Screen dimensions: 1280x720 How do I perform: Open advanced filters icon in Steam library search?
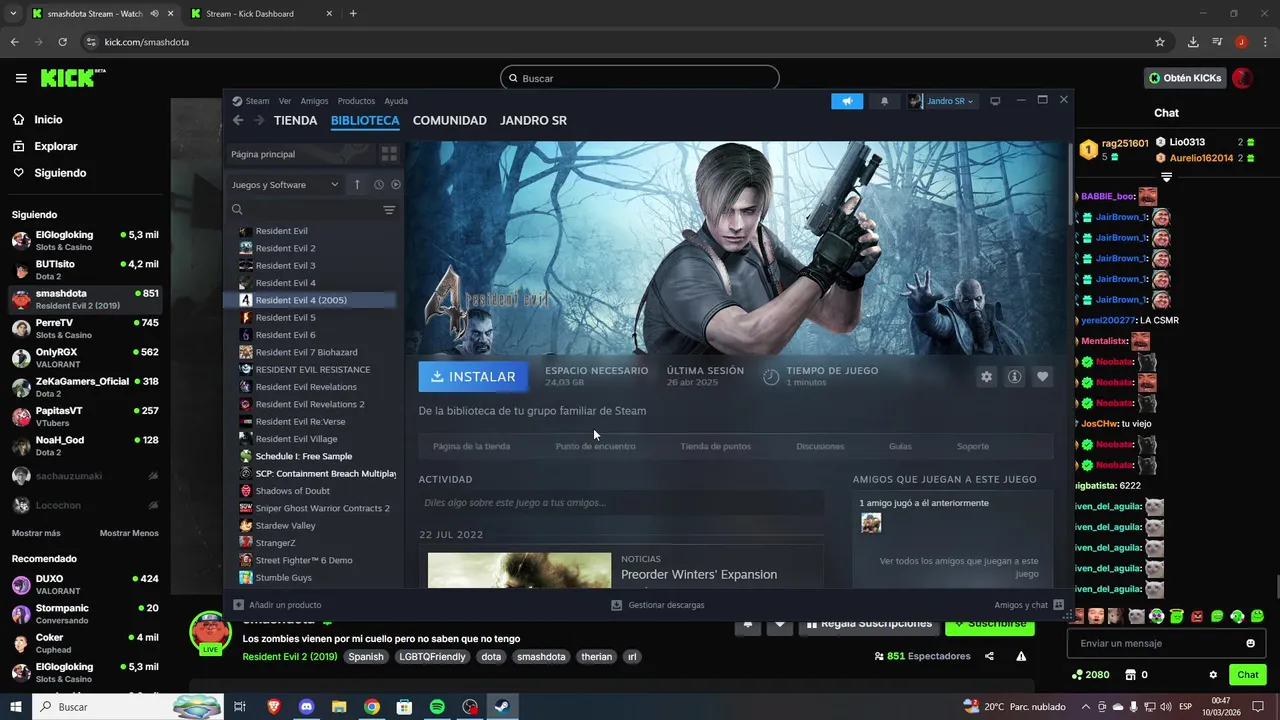[389, 210]
